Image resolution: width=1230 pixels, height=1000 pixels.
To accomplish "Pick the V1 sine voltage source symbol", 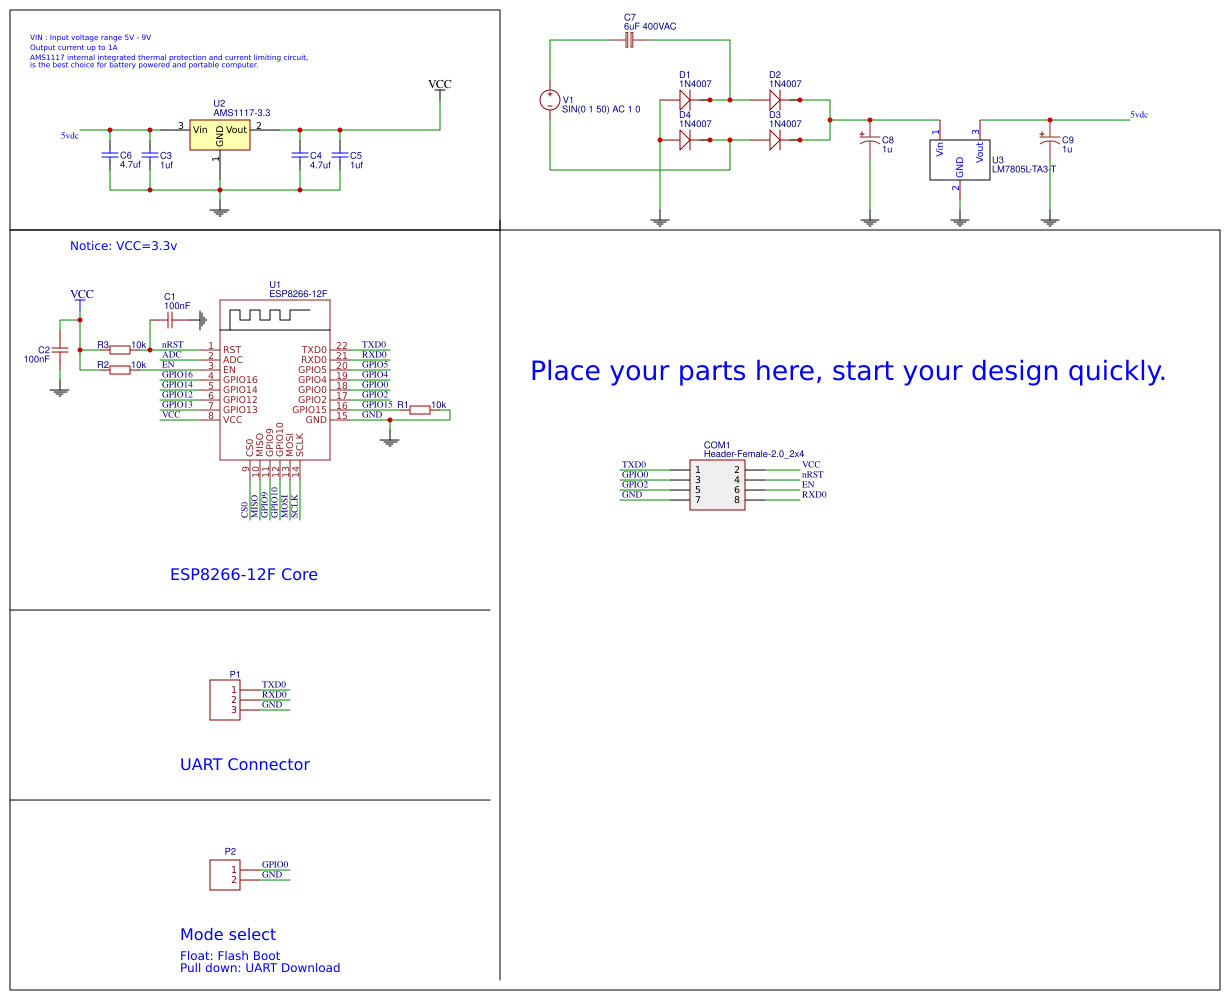I will (x=550, y=100).
